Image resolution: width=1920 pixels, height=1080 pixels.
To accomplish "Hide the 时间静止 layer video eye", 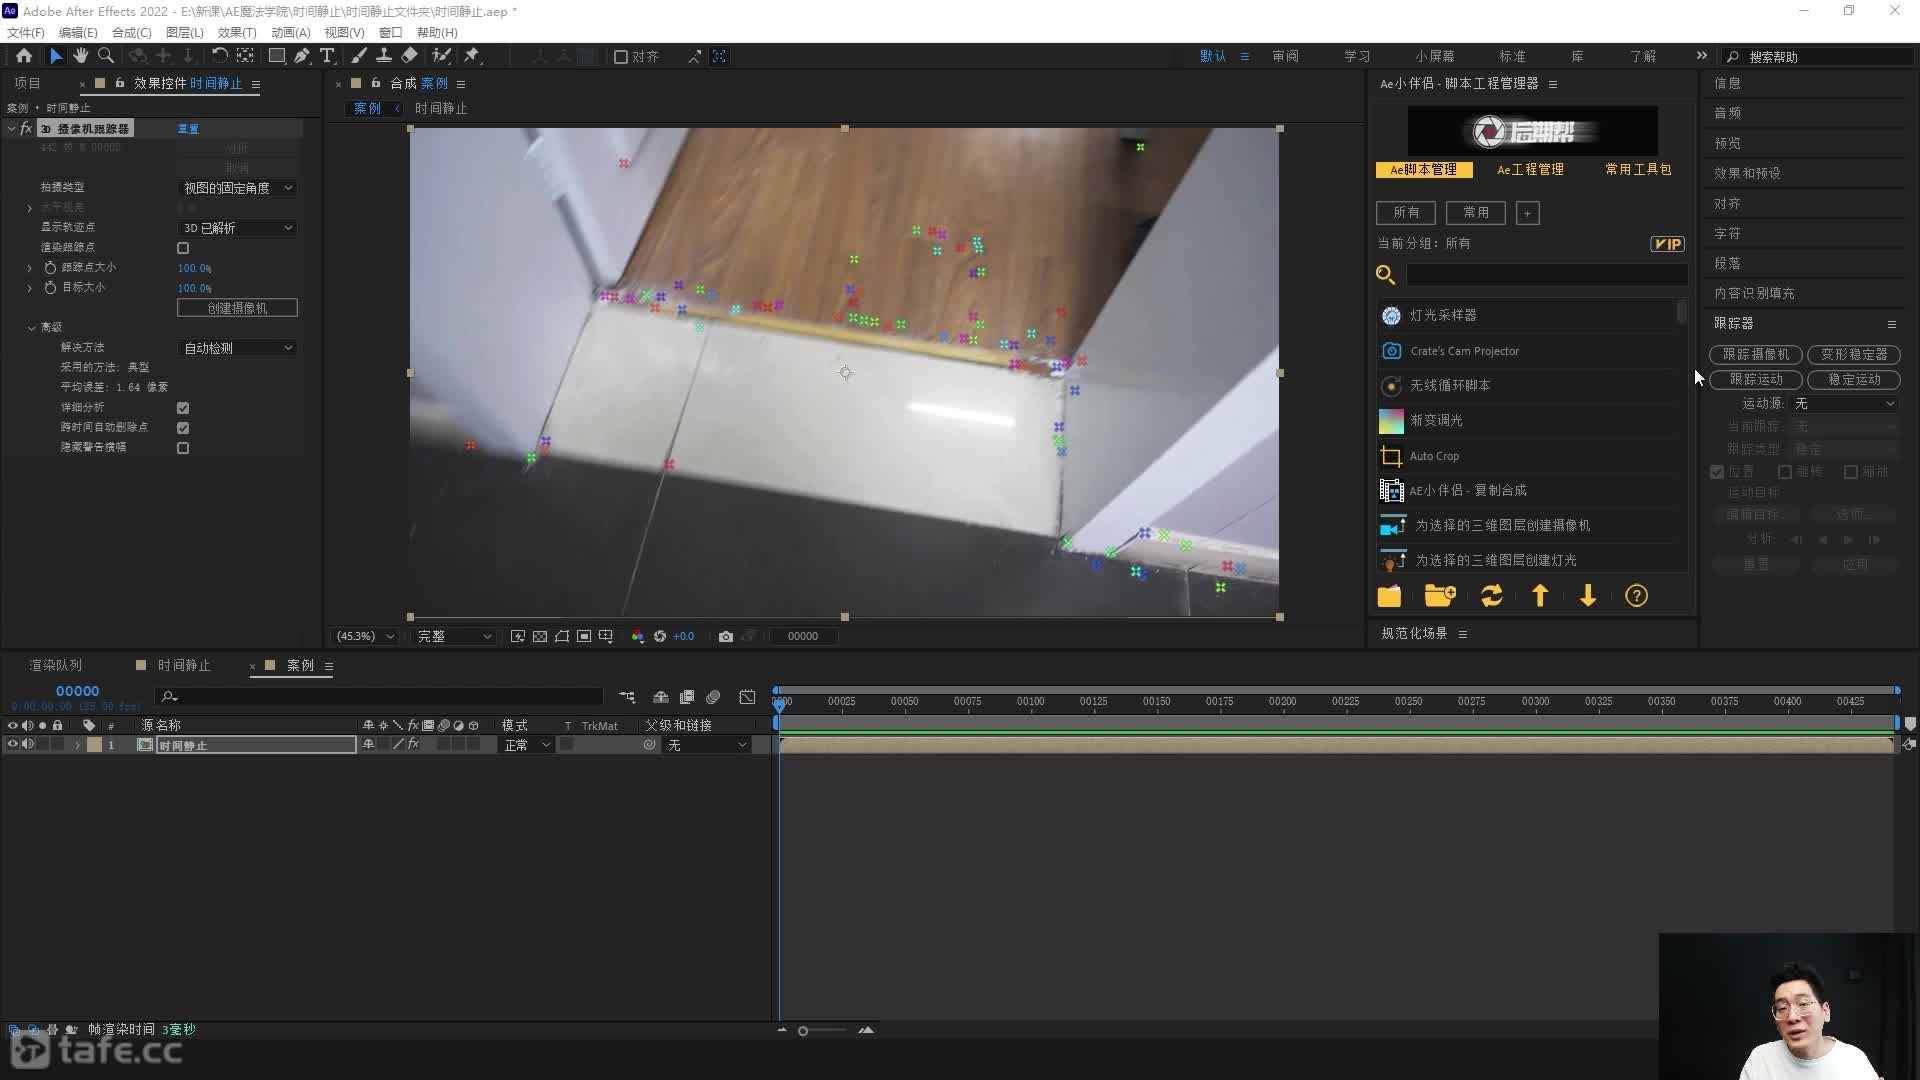I will pos(12,745).
